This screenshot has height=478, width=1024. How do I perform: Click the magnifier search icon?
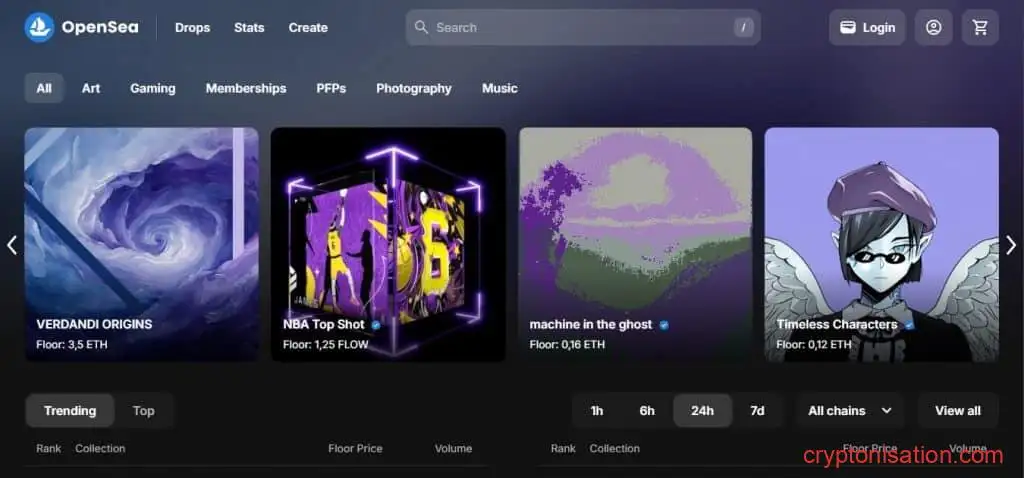(422, 27)
